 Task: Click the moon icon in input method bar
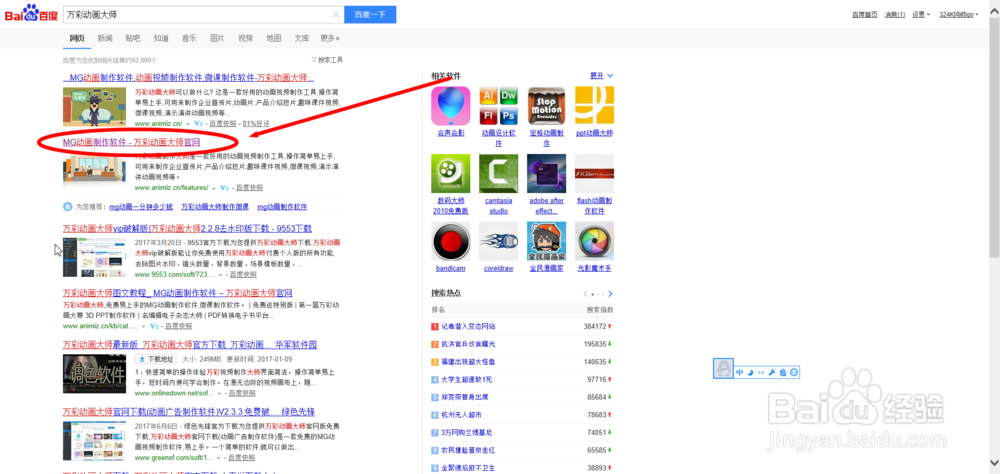751,372
